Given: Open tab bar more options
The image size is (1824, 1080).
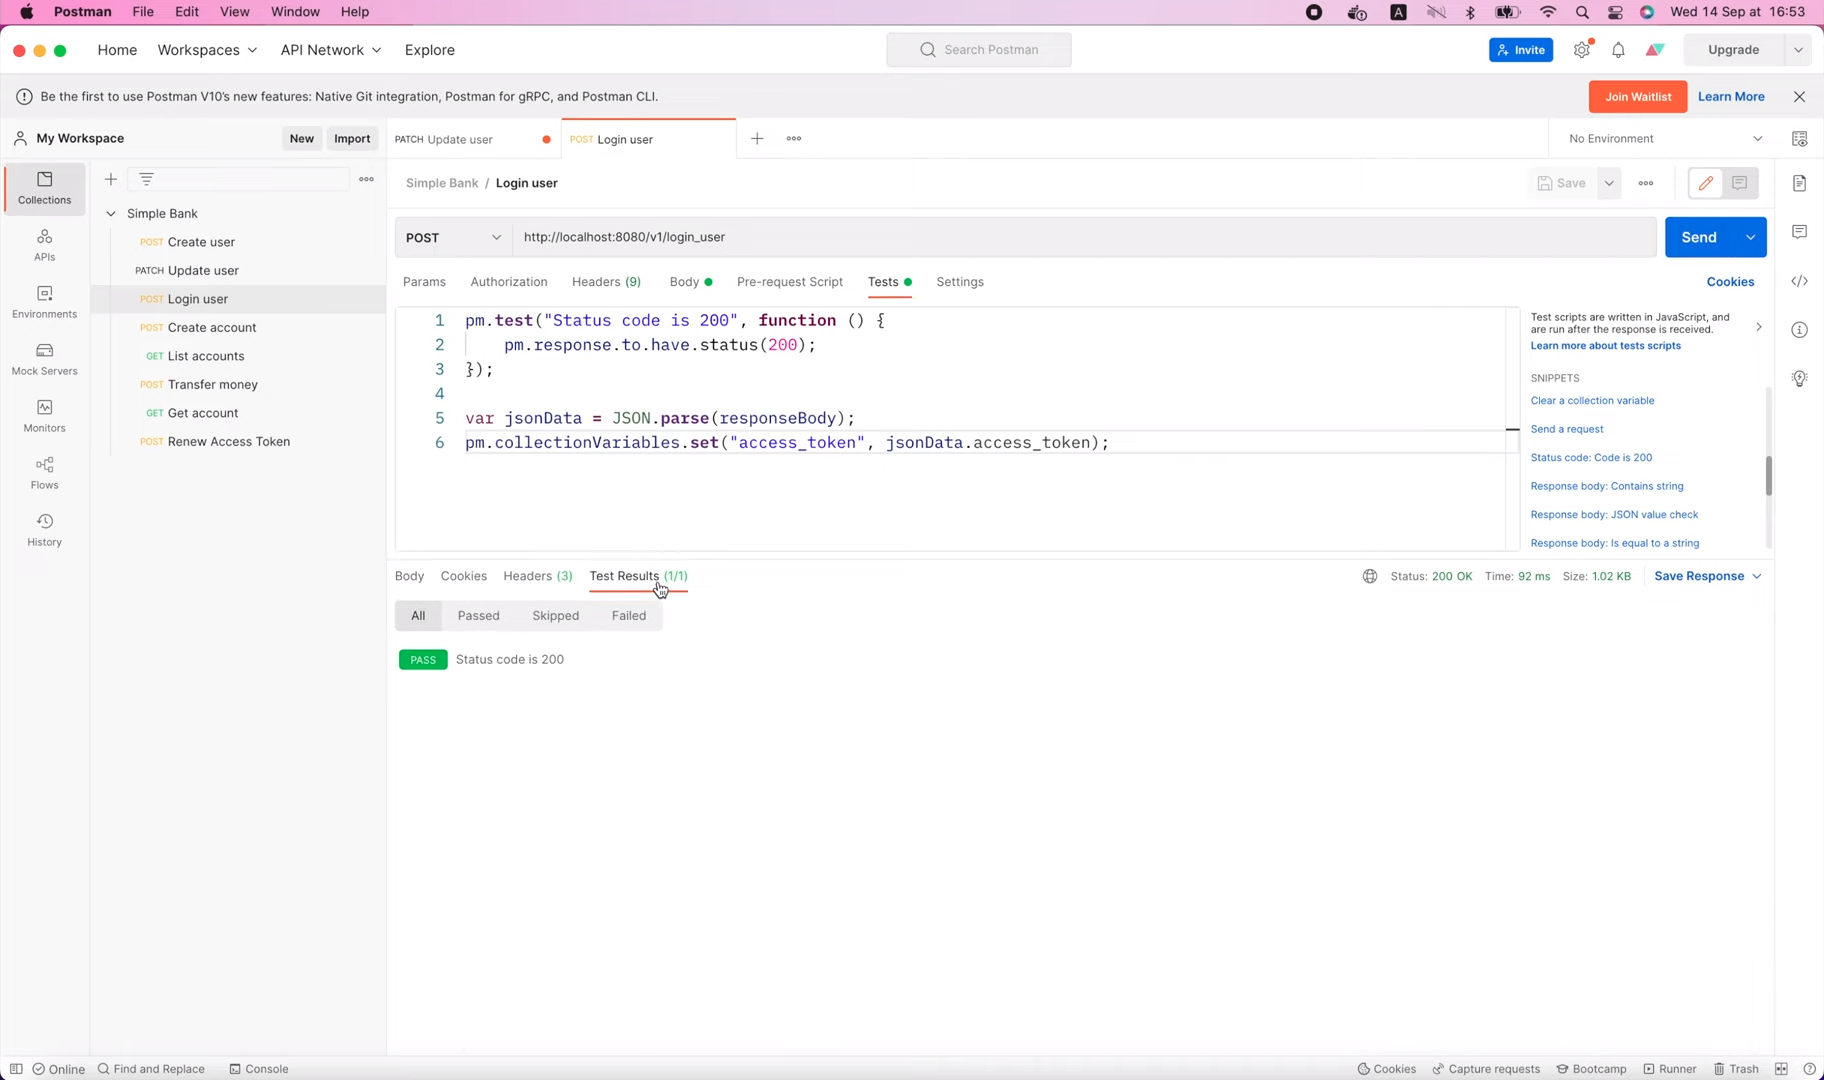Looking at the screenshot, I should tap(794, 139).
